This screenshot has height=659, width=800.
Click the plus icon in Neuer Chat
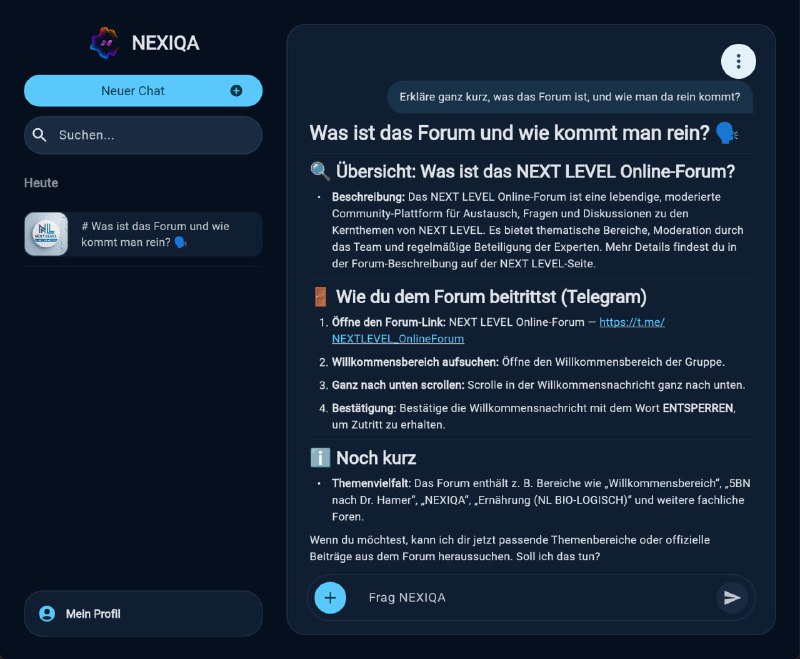point(236,91)
